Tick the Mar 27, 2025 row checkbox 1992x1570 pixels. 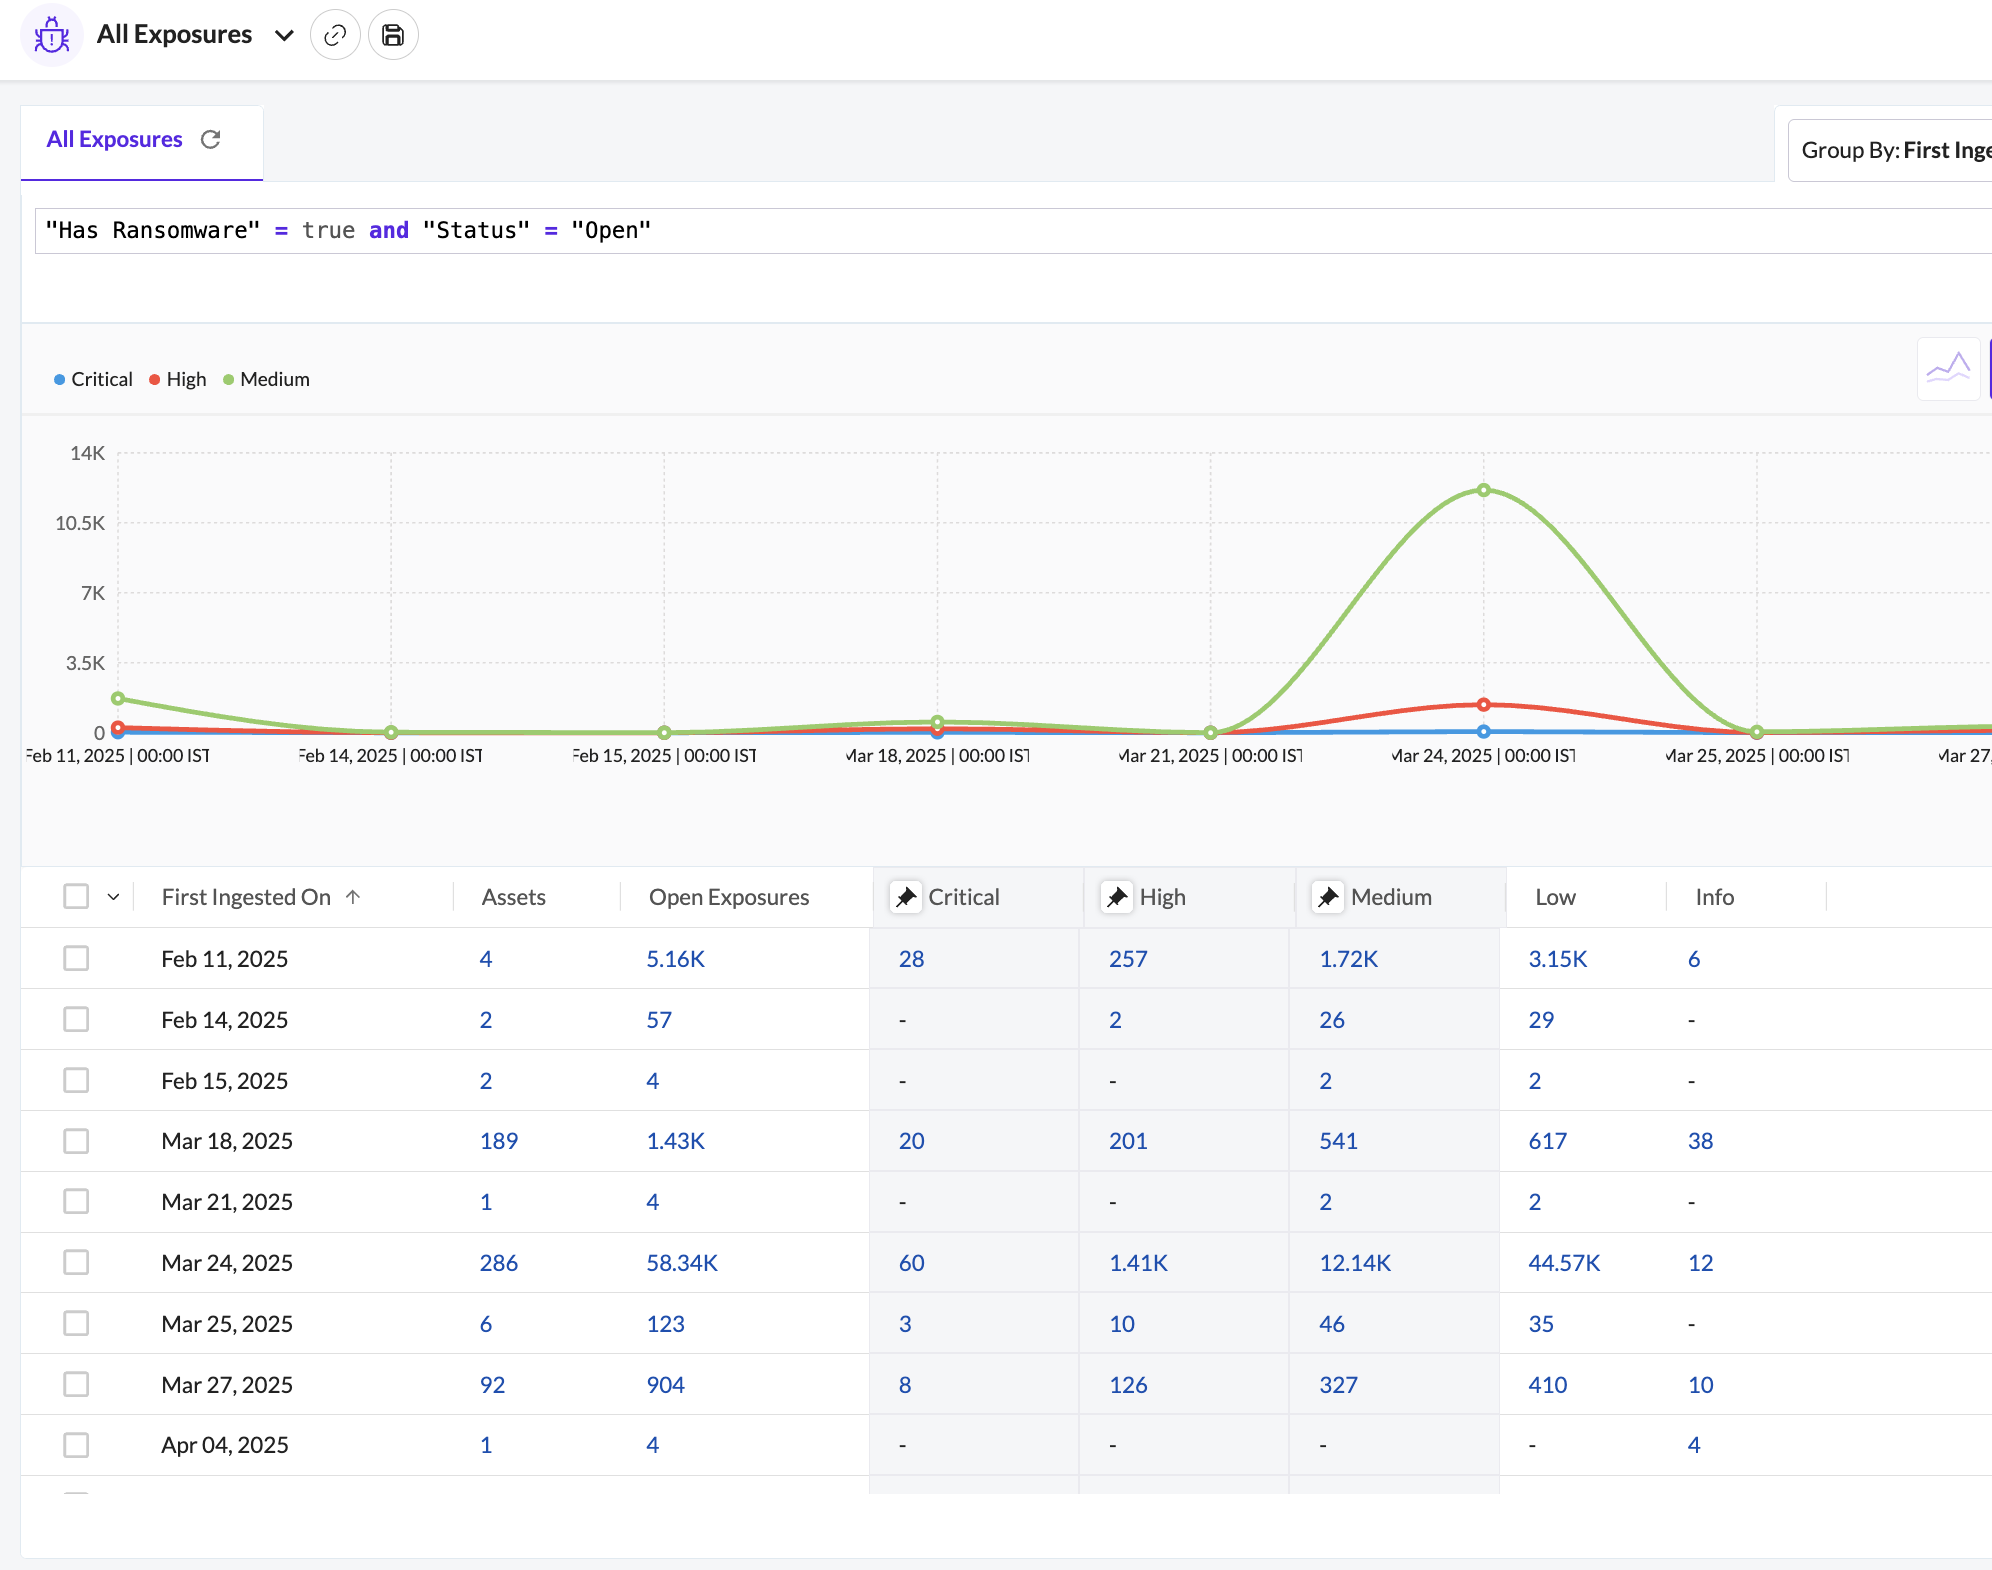point(76,1384)
